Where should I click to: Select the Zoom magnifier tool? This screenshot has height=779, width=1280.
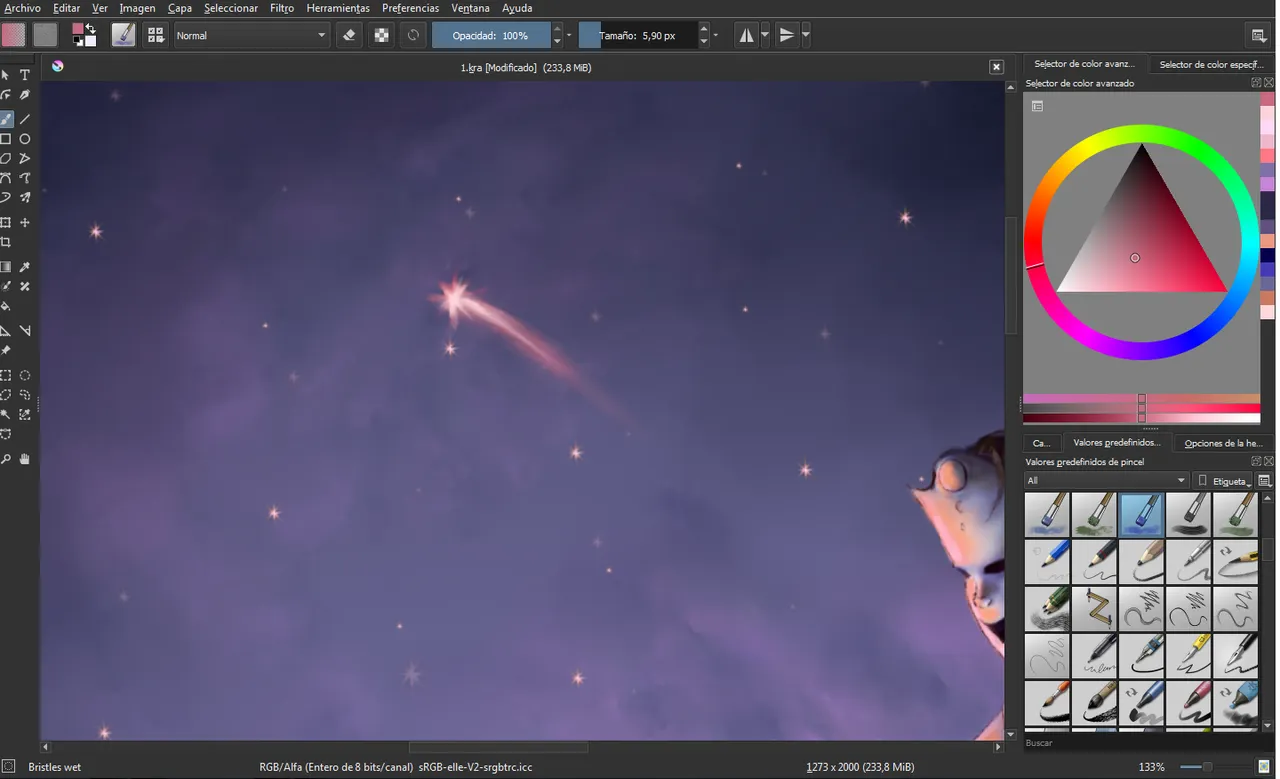6,459
